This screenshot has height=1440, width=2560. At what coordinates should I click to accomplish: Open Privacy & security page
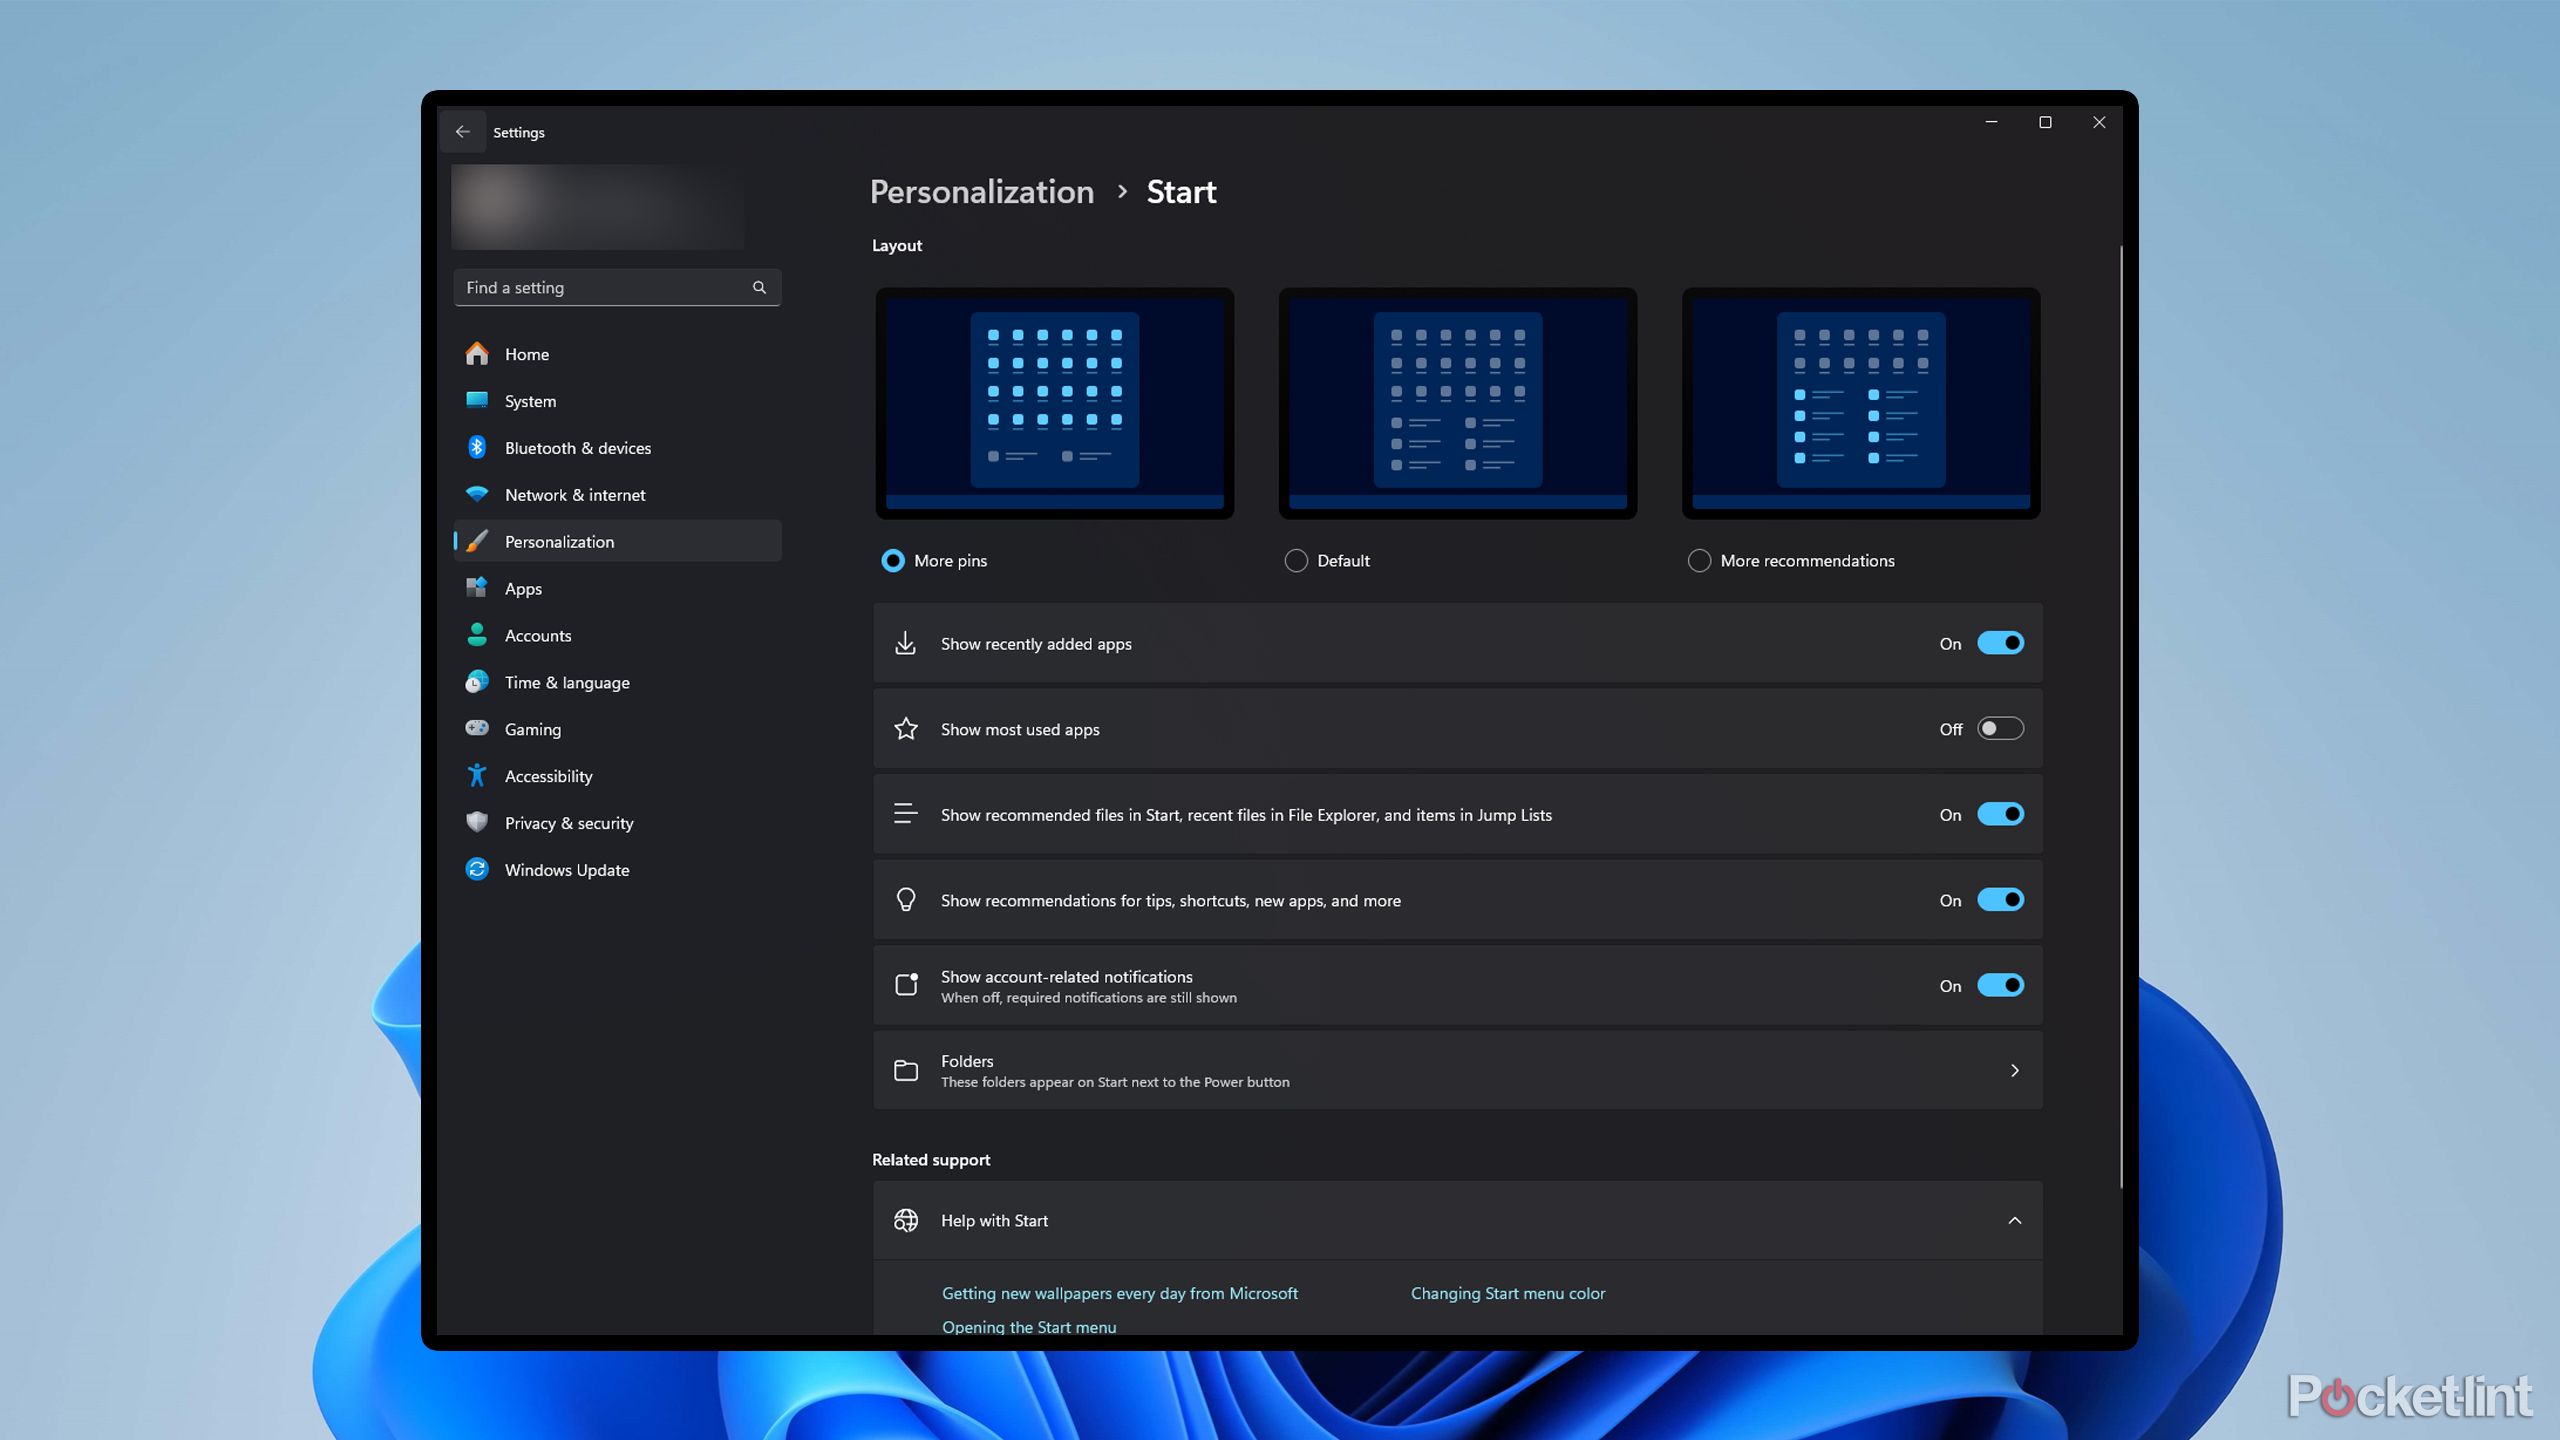click(617, 822)
